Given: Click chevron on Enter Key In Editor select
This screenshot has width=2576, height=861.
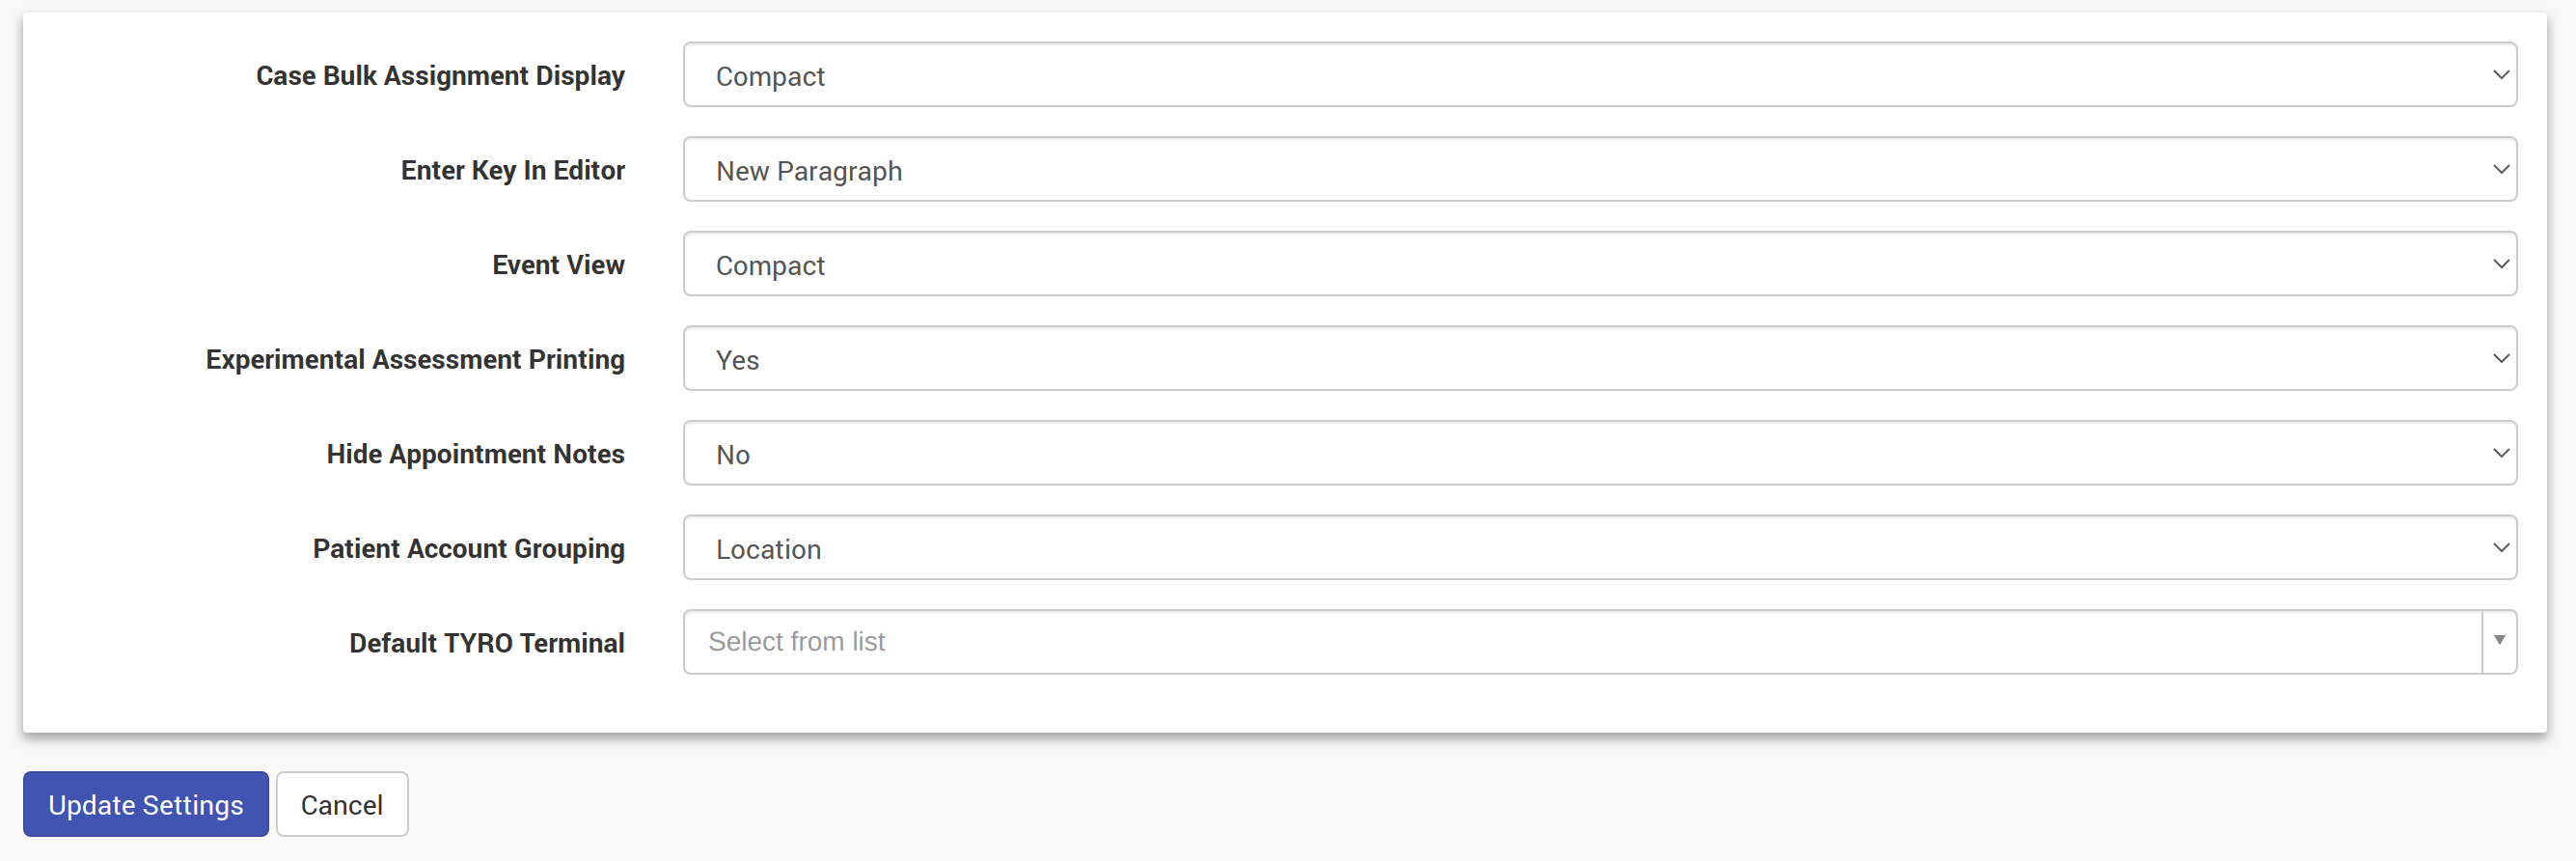Looking at the screenshot, I should tap(2500, 170).
